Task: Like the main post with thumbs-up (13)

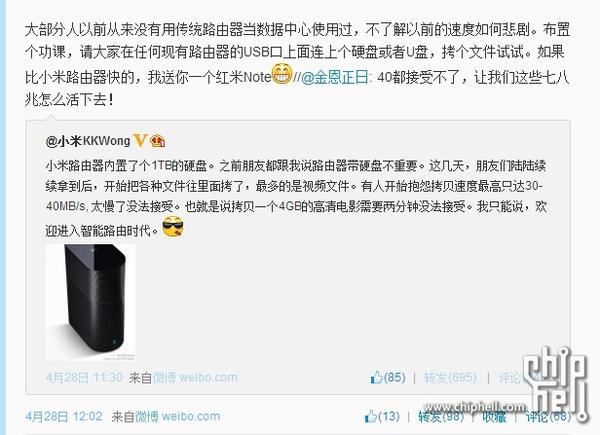Action: (x=382, y=416)
